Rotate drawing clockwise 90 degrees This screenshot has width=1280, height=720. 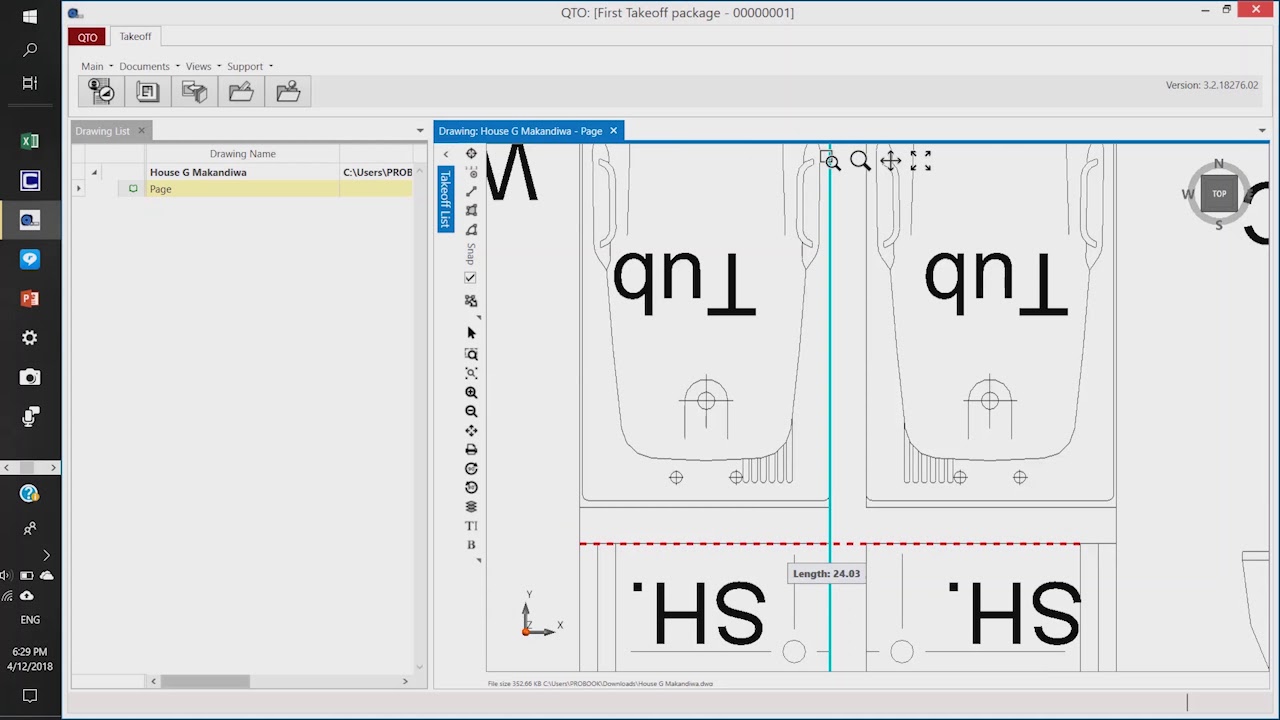pyautogui.click(x=471, y=469)
